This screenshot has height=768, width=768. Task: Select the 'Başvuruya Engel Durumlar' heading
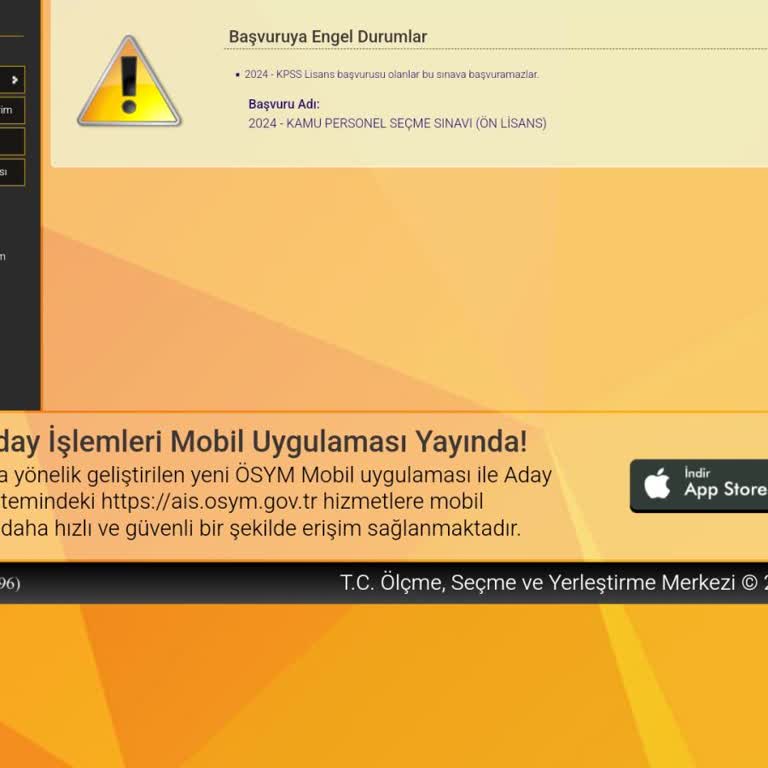pos(328,37)
